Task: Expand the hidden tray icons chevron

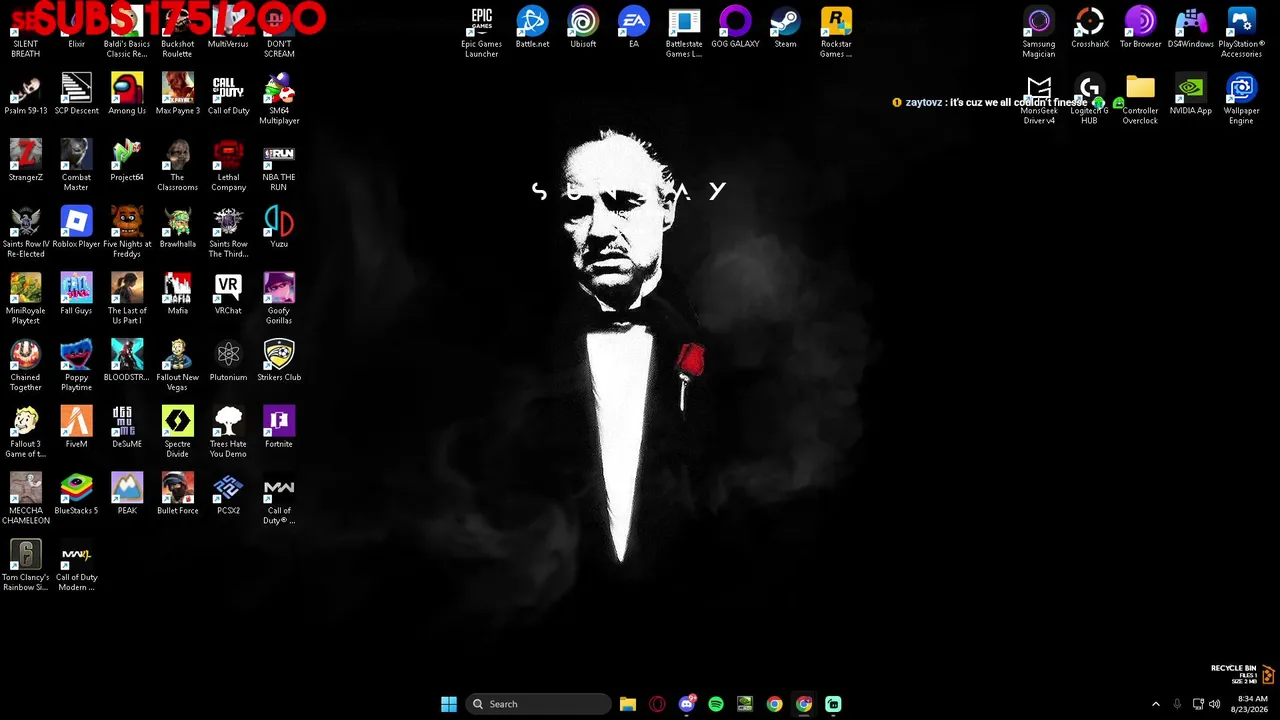Action: [x=1156, y=704]
